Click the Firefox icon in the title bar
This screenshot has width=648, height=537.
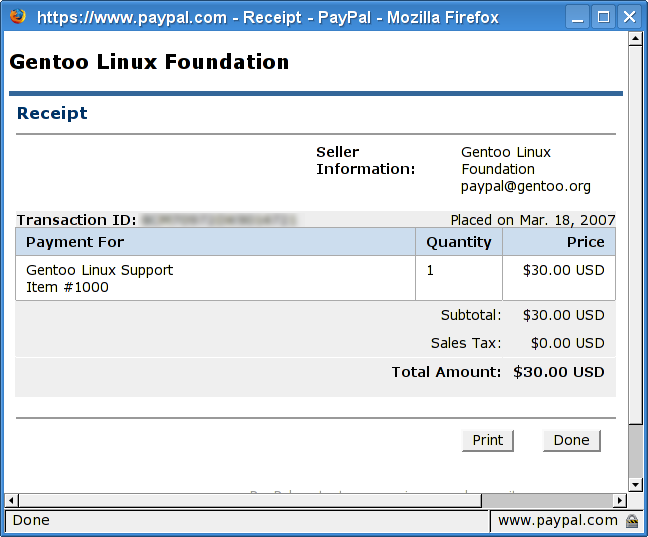[17, 16]
